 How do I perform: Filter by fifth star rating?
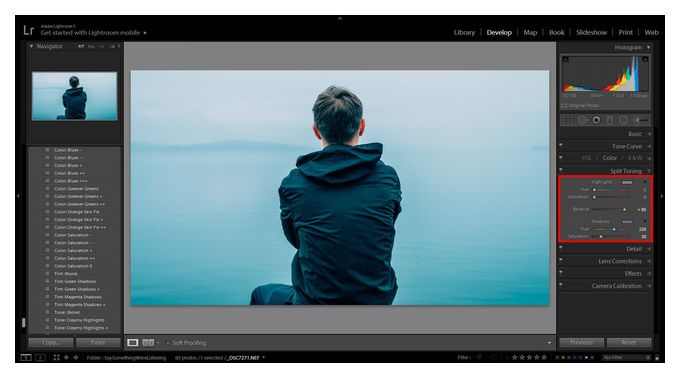[544, 358]
